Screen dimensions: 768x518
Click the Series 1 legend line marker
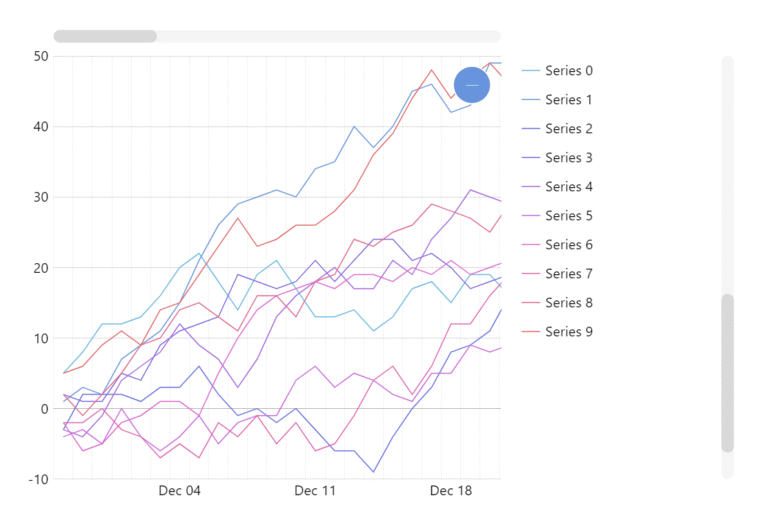click(530, 100)
